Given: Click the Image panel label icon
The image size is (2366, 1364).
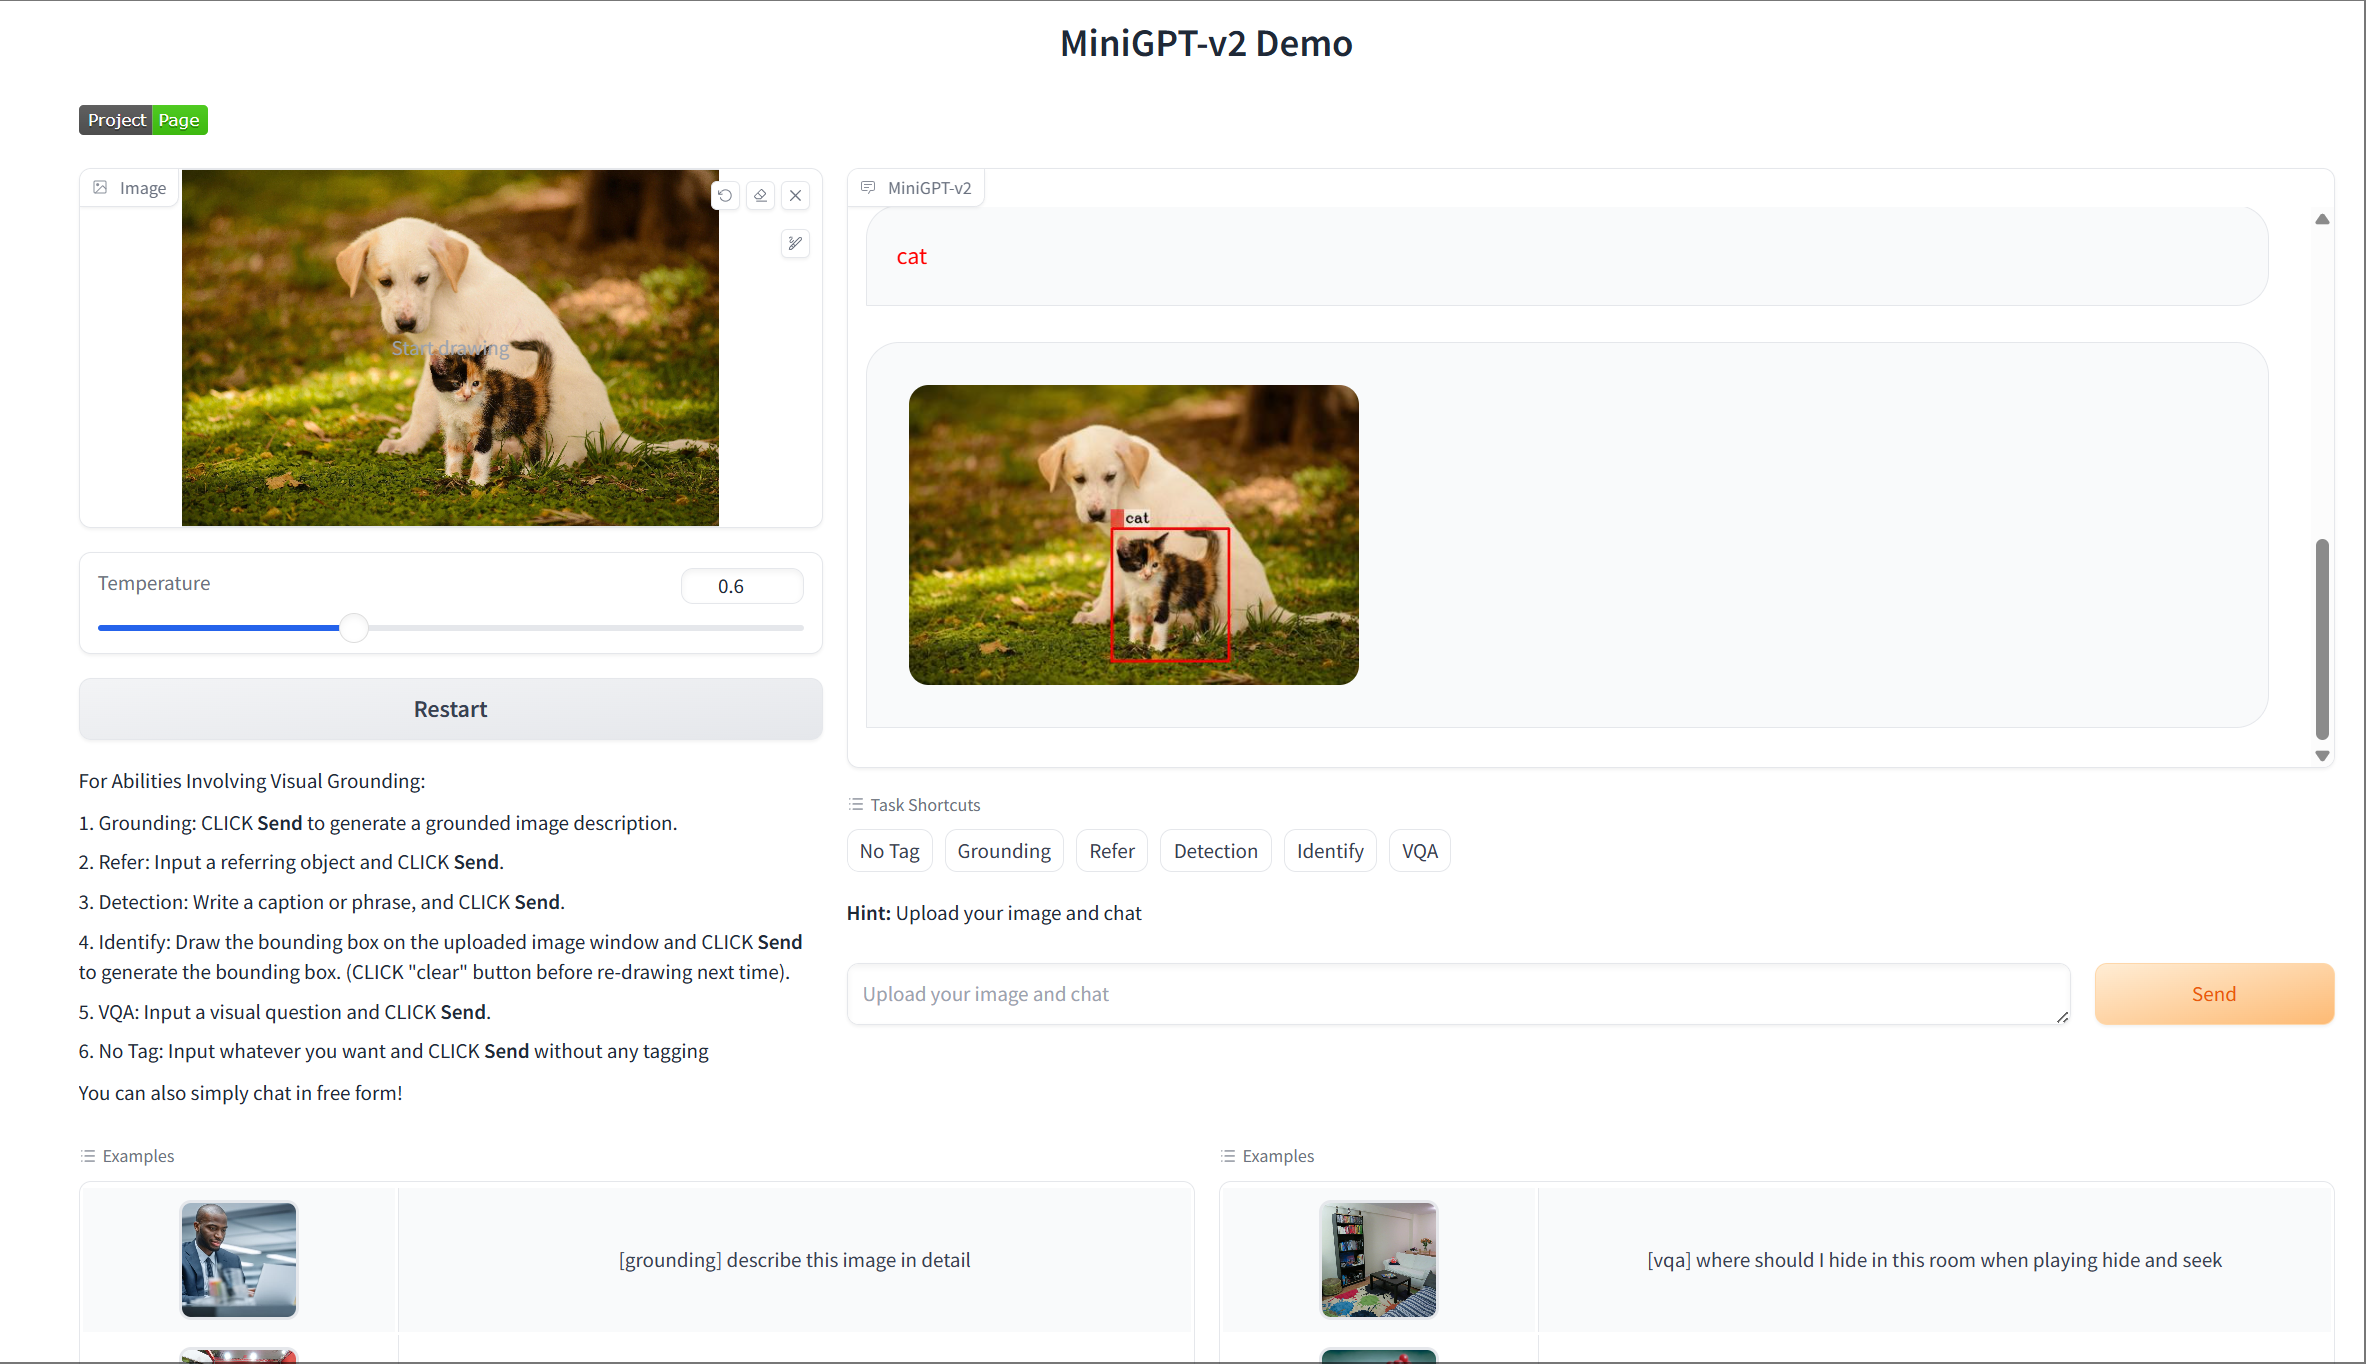Looking at the screenshot, I should pos(101,188).
